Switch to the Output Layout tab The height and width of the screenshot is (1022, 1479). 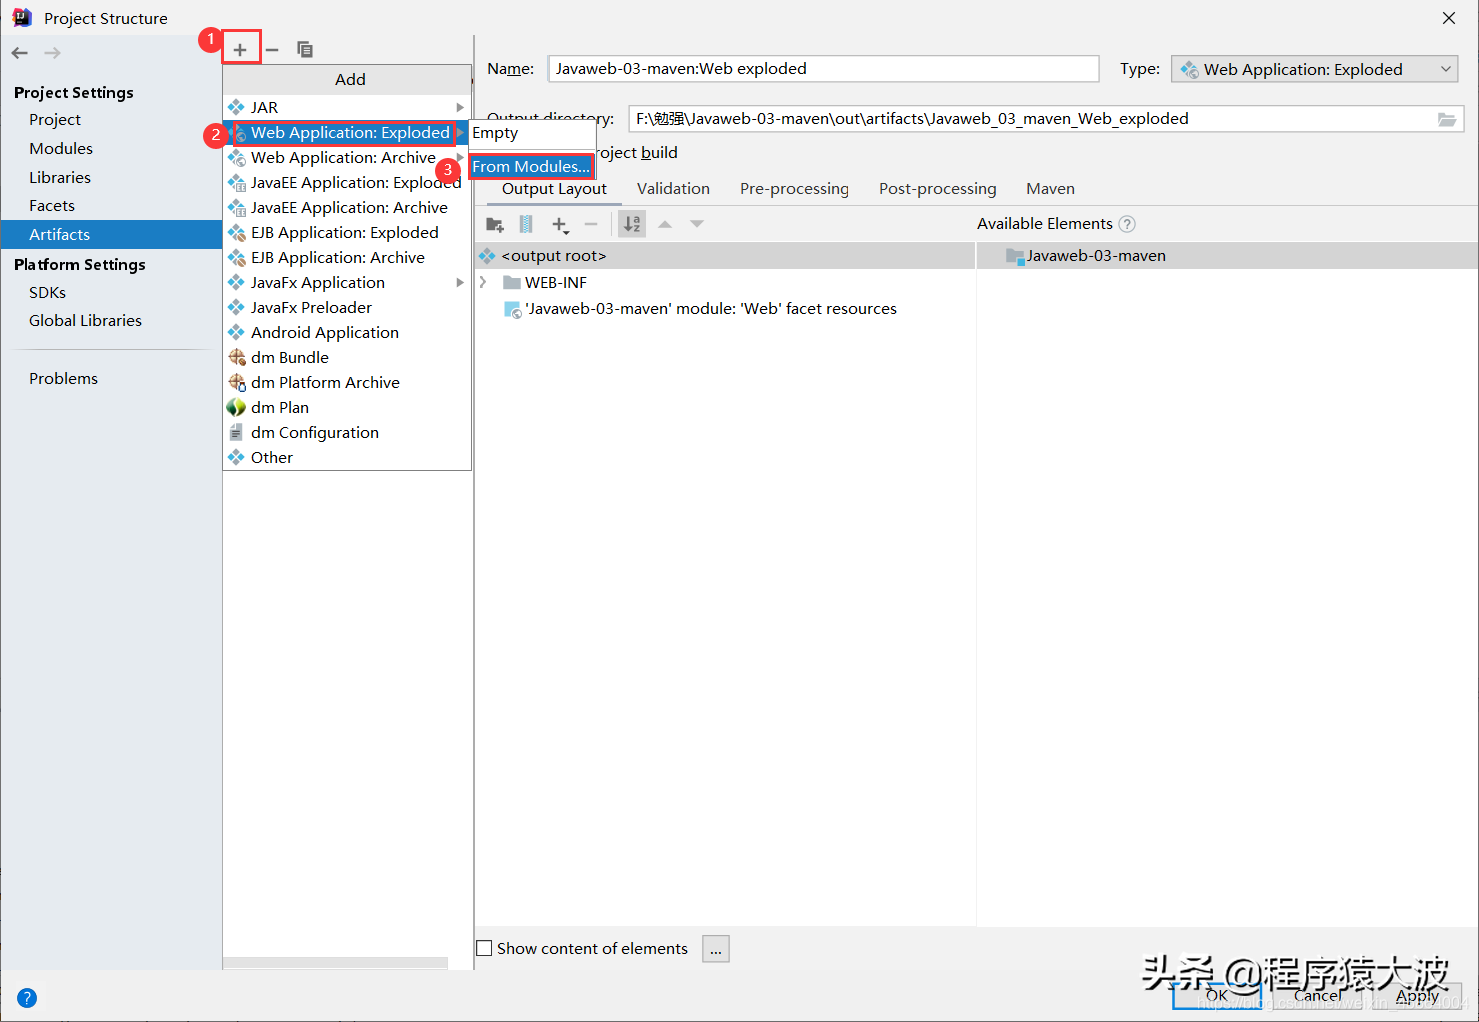554,189
